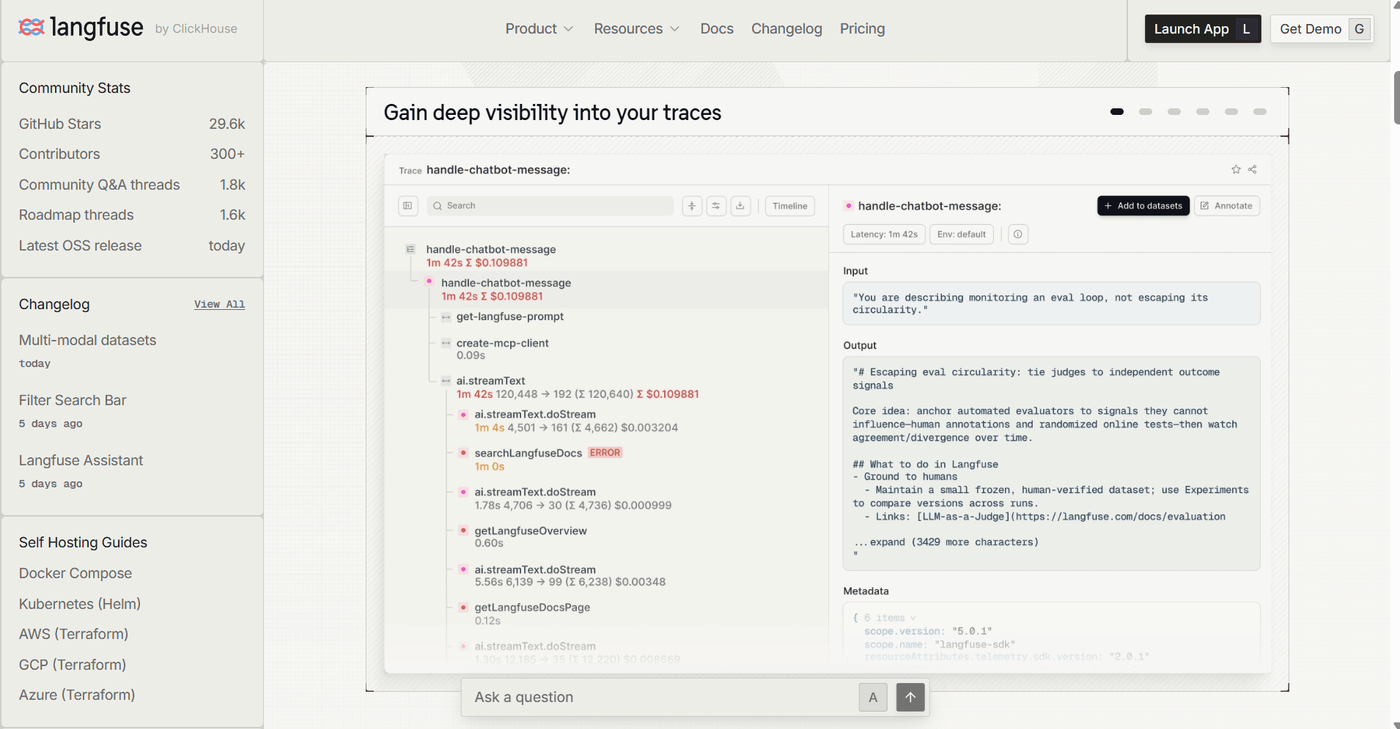Image resolution: width=1400 pixels, height=729 pixels.
Task: Open the AWS (Terraform) guide
Action: click(x=74, y=634)
